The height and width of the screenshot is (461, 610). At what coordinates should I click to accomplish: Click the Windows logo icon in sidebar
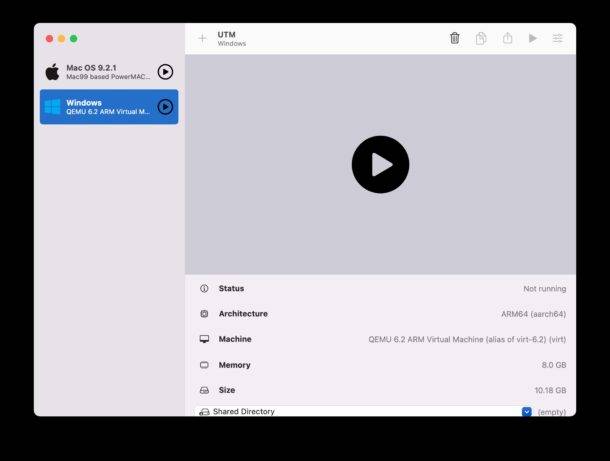[53, 107]
